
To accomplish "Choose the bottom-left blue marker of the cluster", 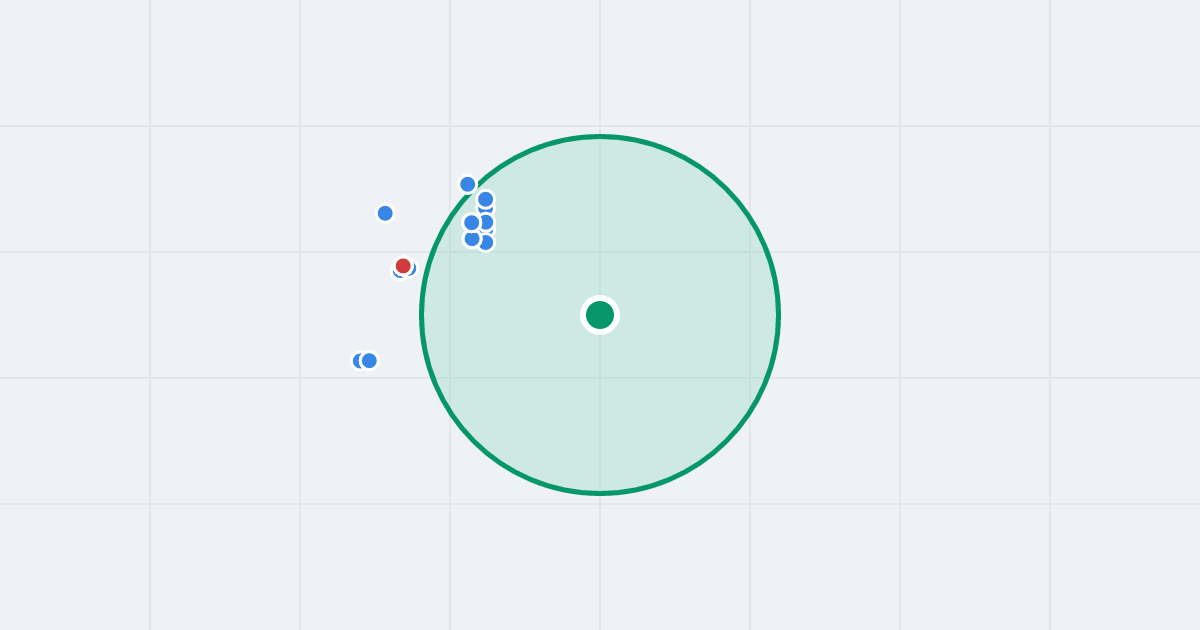I will (x=472, y=238).
